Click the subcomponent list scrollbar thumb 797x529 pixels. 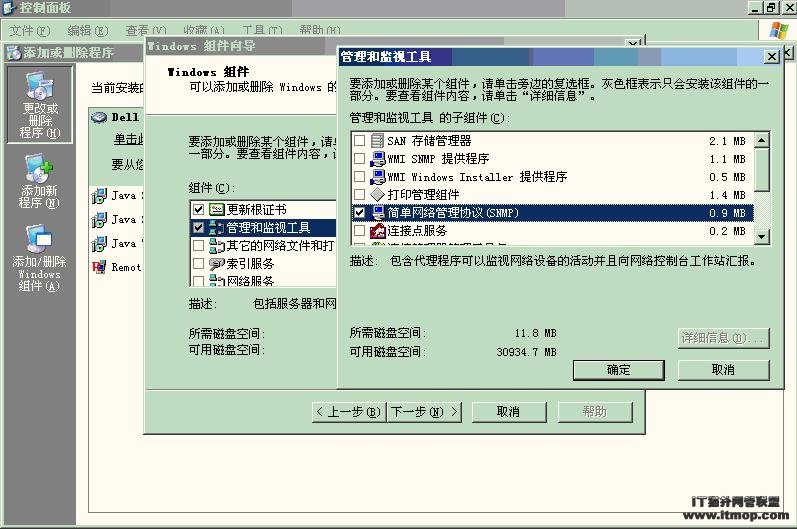coord(761,169)
